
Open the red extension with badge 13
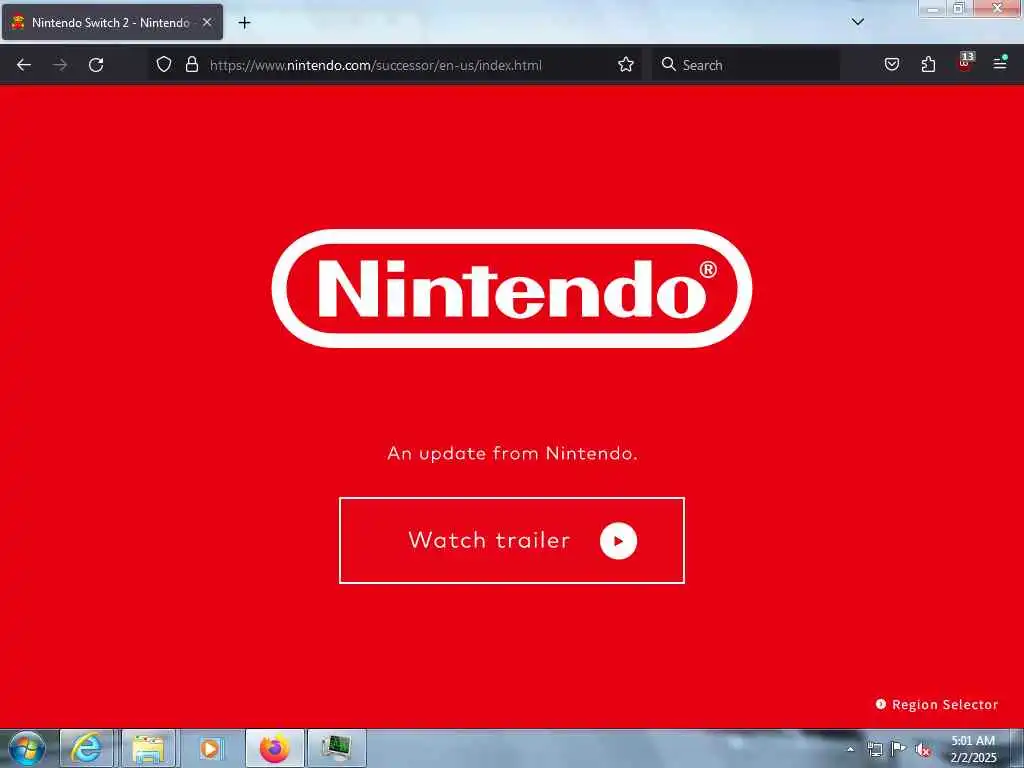[965, 63]
